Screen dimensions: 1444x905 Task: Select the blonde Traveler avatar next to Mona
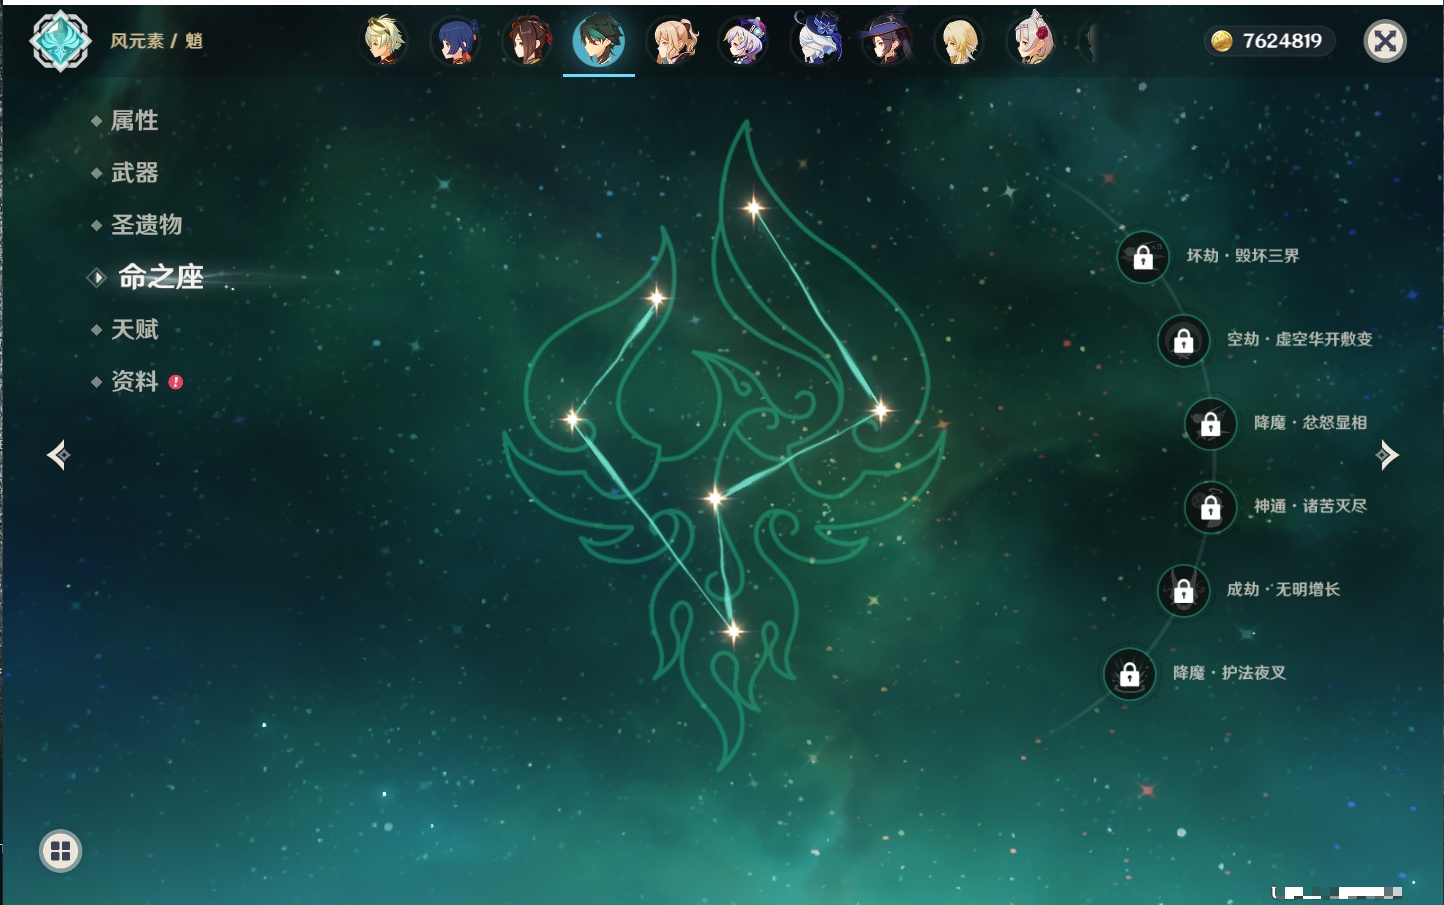pyautogui.click(x=960, y=41)
